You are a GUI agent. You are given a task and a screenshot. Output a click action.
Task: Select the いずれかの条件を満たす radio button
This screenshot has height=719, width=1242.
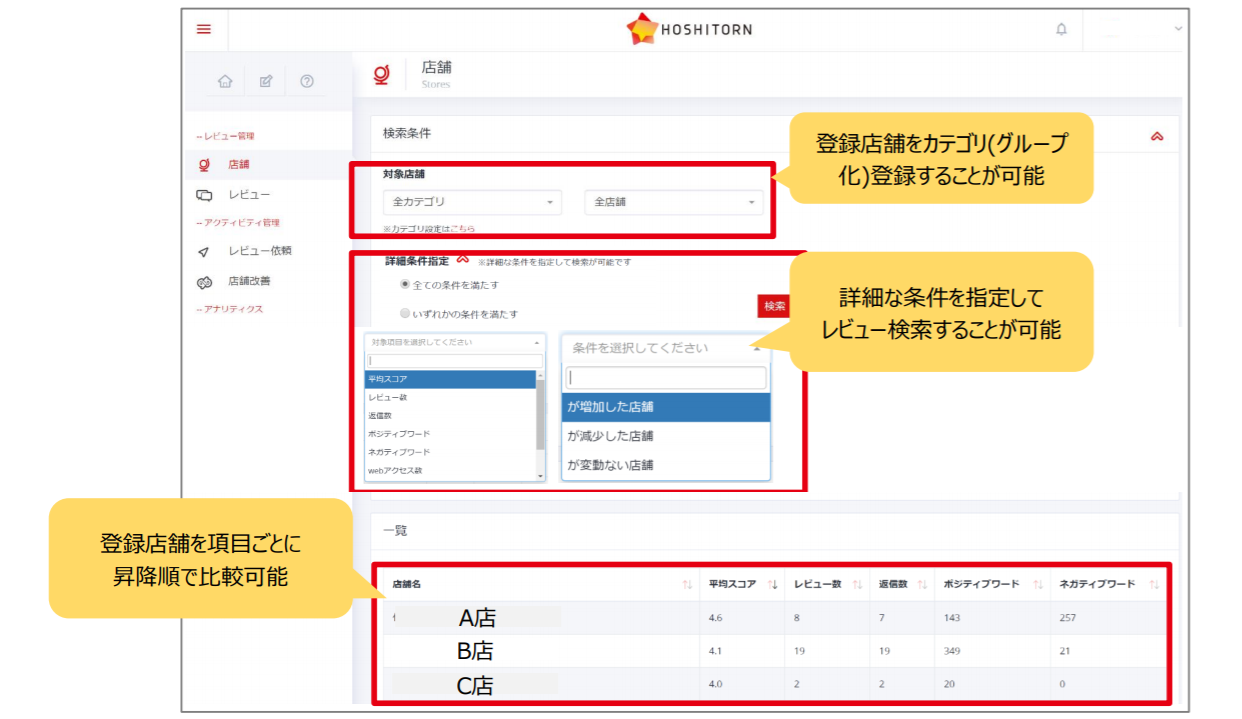[x=405, y=313]
